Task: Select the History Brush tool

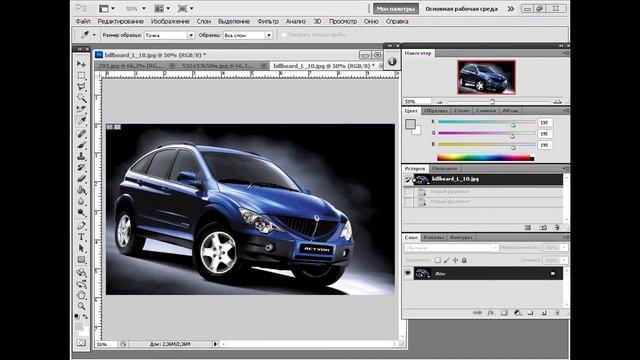Action: pos(81,167)
